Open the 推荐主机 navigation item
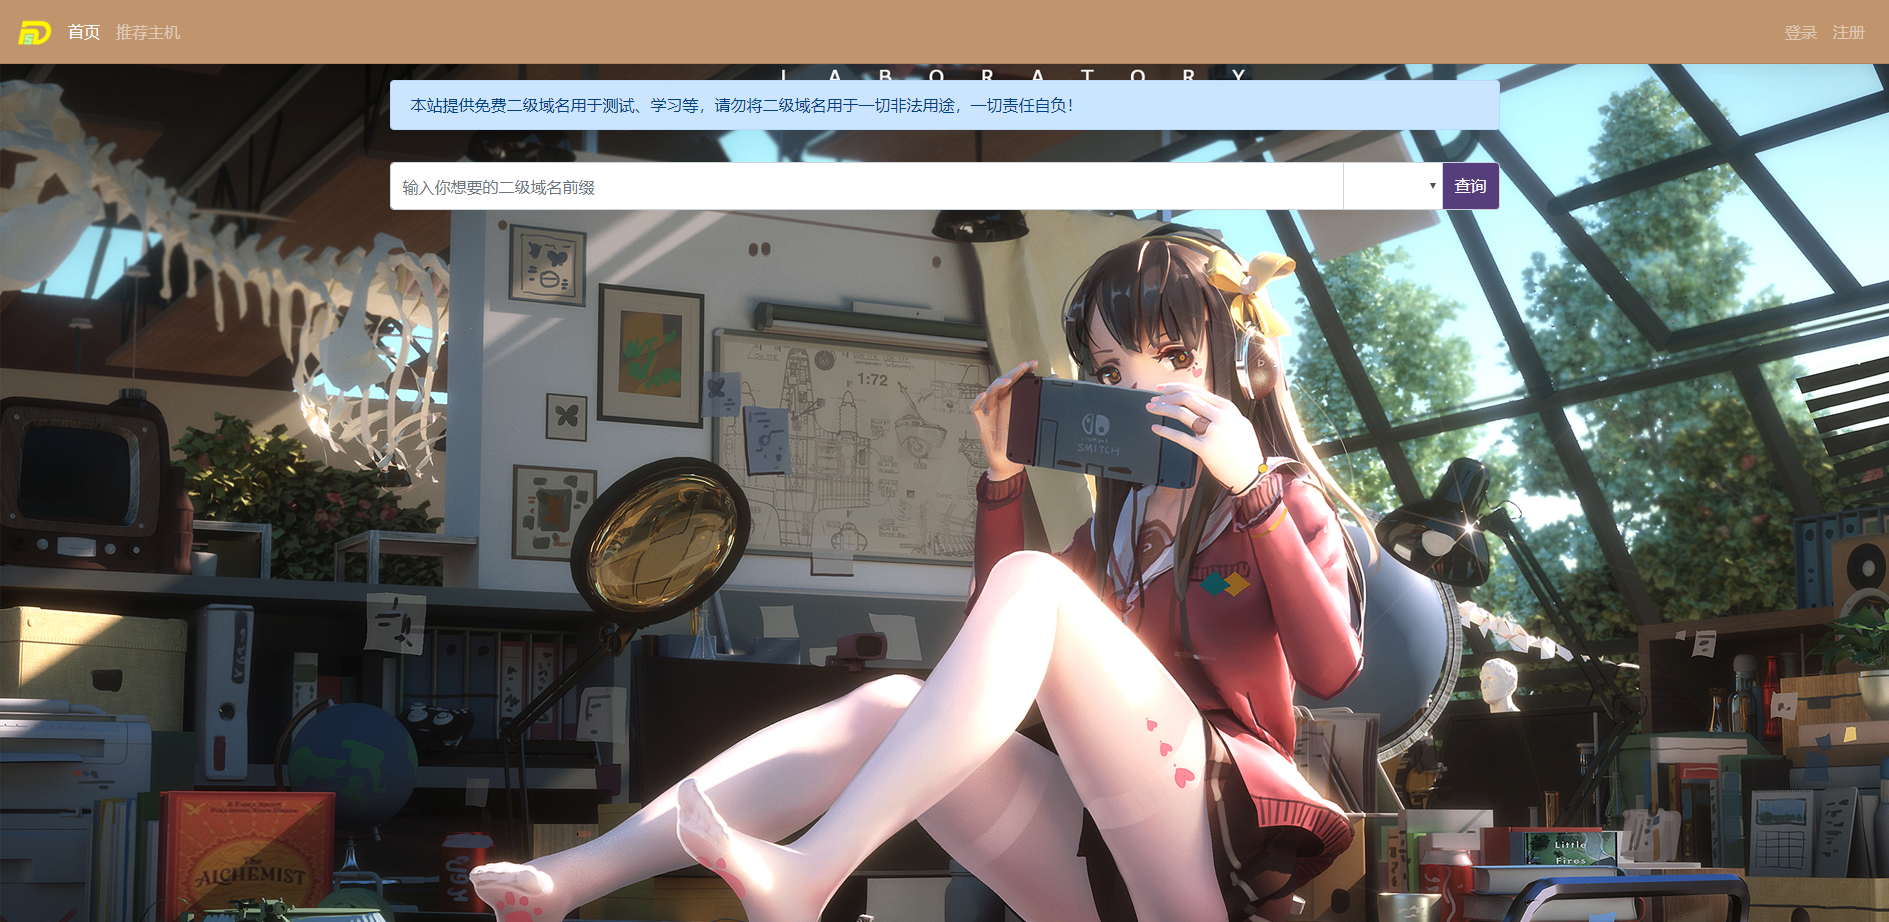Image resolution: width=1889 pixels, height=922 pixels. pos(148,33)
